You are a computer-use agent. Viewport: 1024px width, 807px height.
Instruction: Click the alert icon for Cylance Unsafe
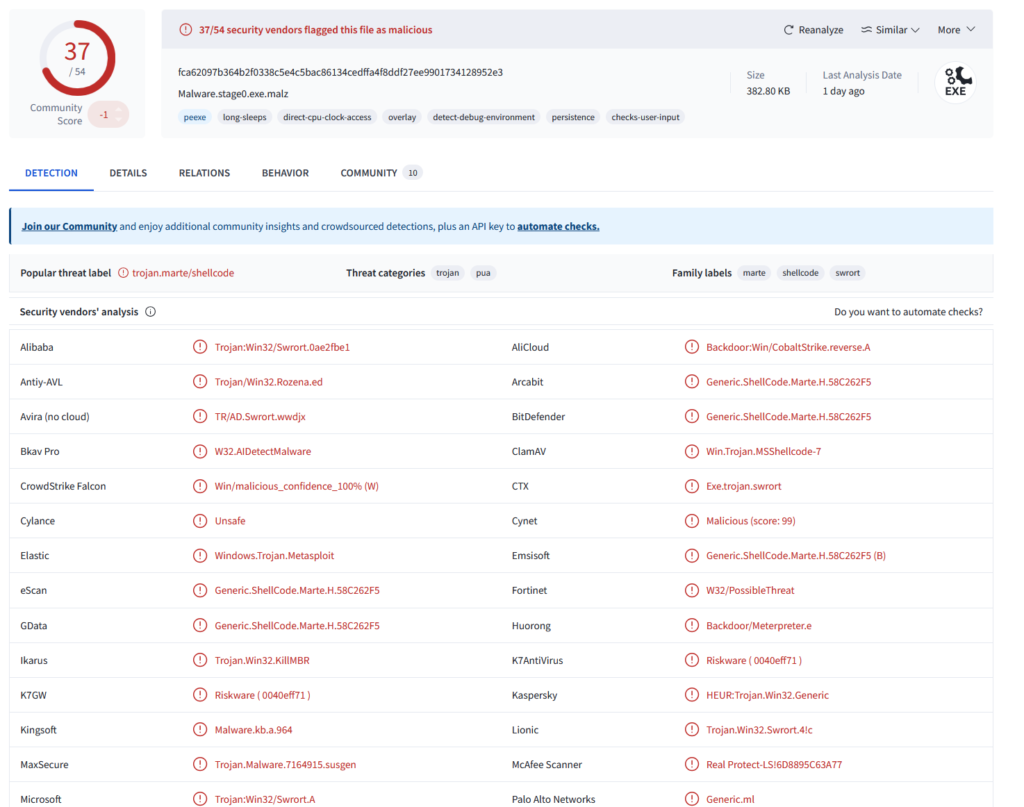point(200,520)
